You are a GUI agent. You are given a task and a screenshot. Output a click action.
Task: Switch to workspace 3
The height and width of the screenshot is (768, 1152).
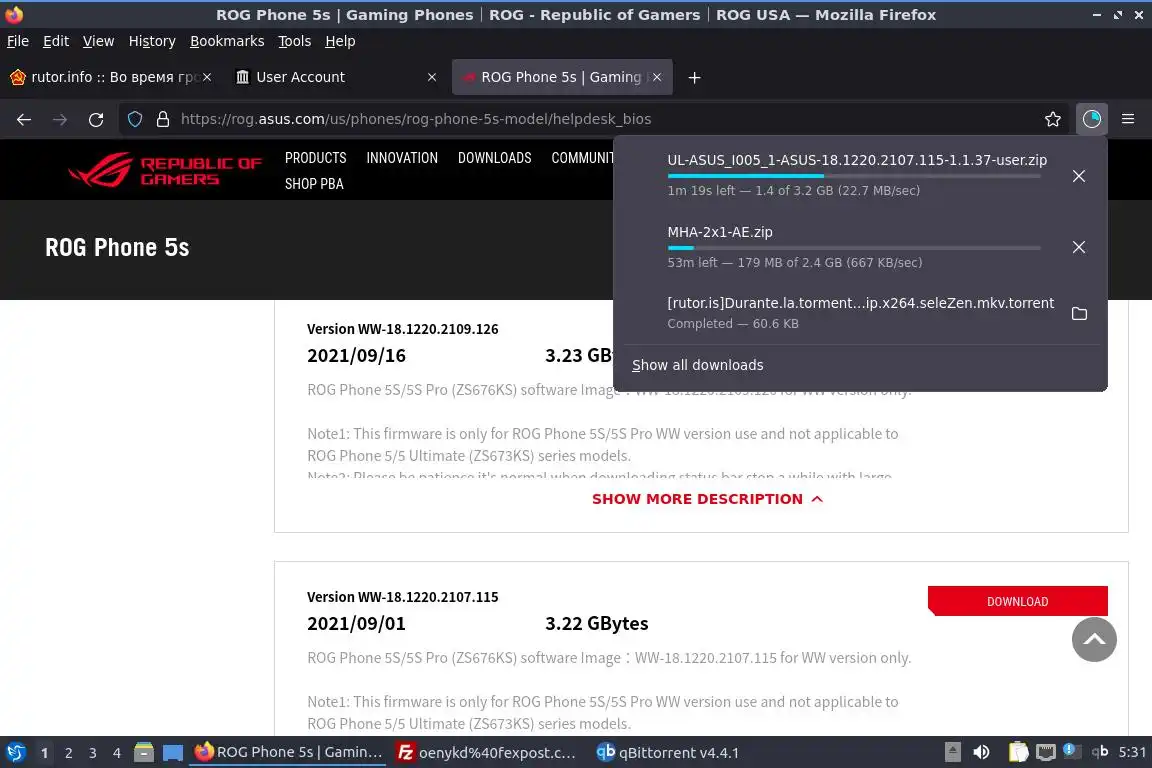93,753
